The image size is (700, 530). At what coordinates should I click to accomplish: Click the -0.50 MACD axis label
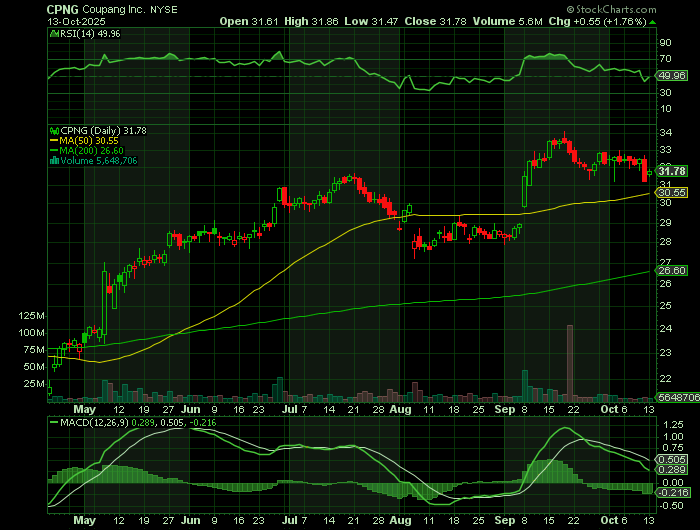(x=672, y=506)
